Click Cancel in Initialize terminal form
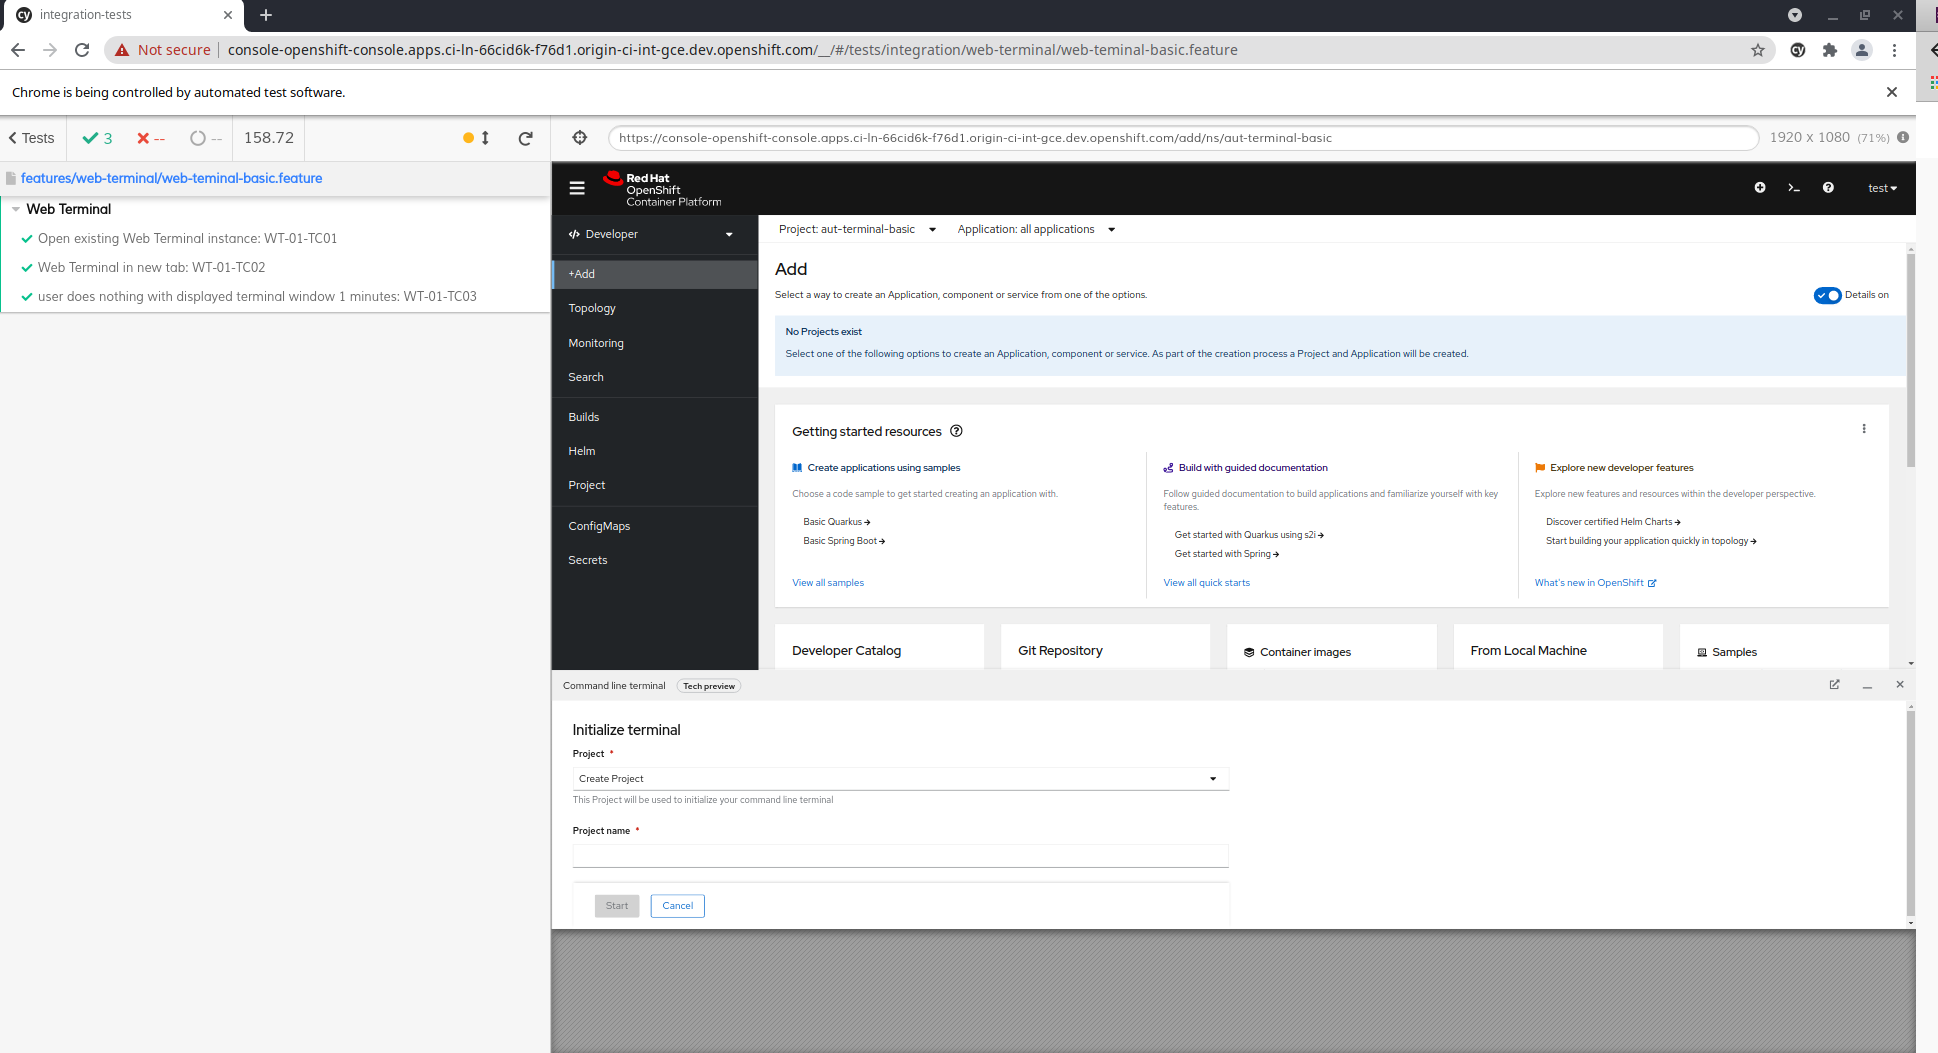1938x1053 pixels. coord(677,906)
